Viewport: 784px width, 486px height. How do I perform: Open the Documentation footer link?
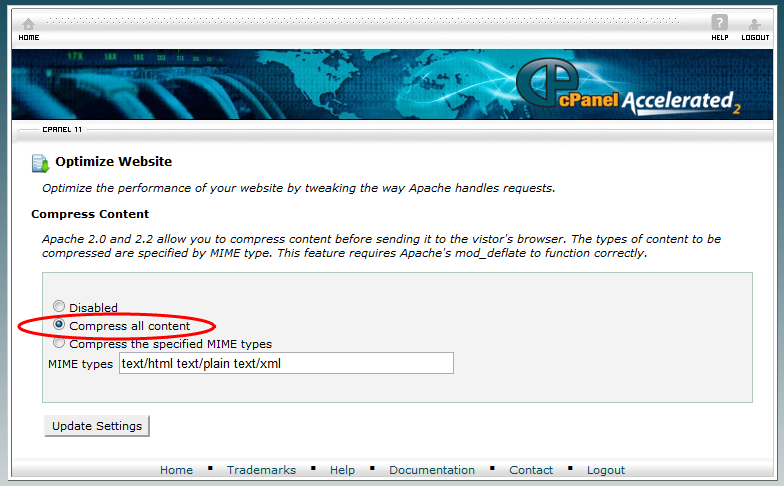pos(432,470)
